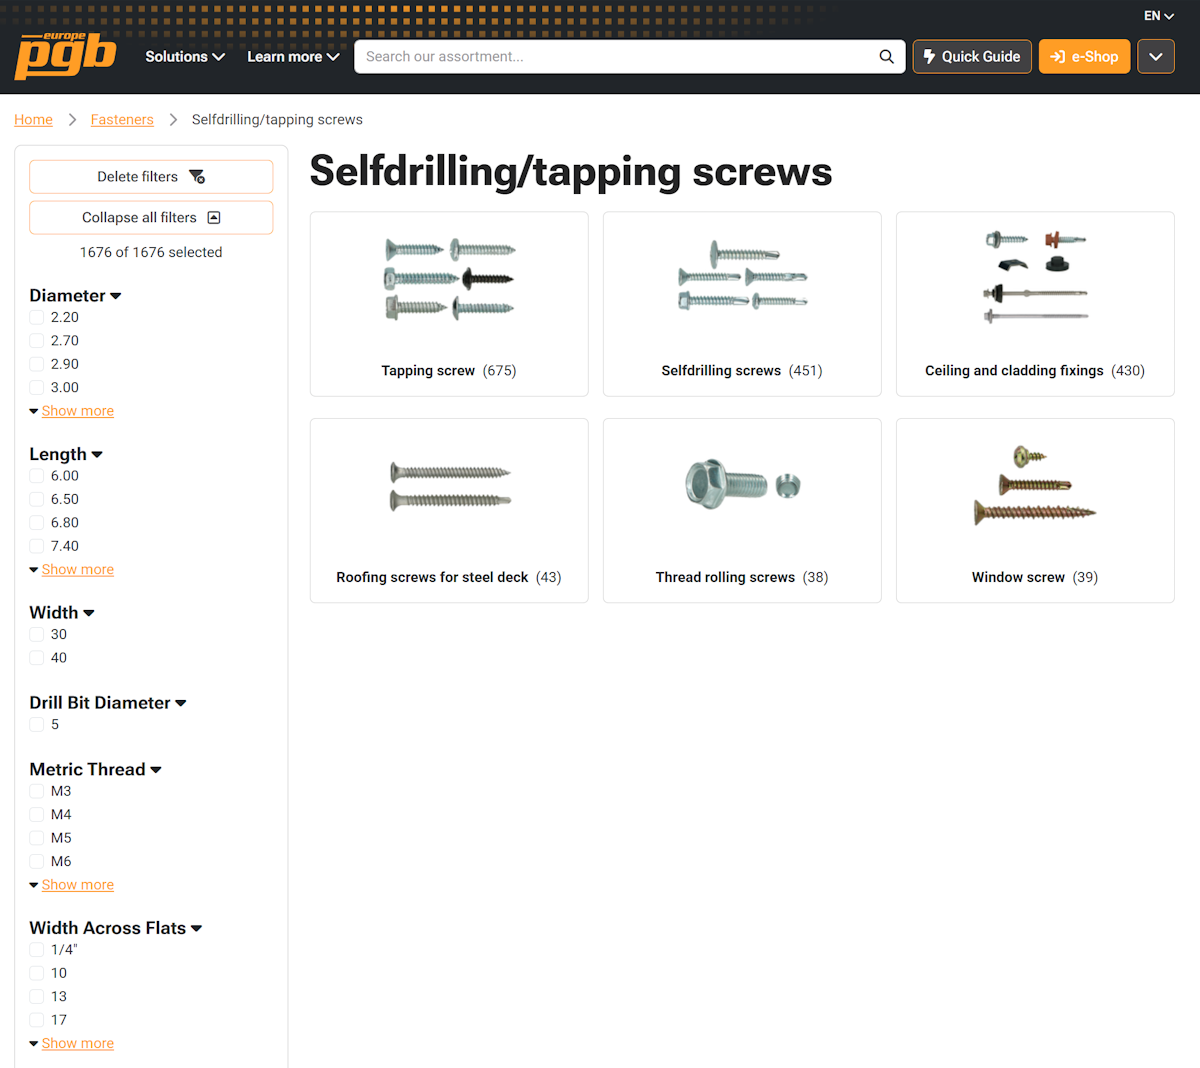Open the EN language dropdown
Viewport: 1200px width, 1068px height.
coord(1159,16)
